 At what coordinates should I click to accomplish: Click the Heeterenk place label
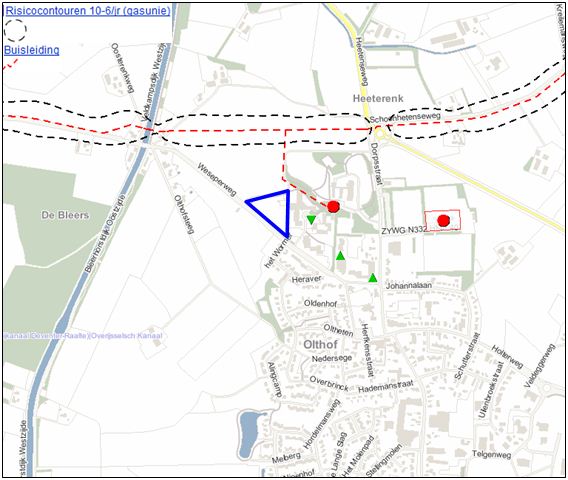point(378,99)
